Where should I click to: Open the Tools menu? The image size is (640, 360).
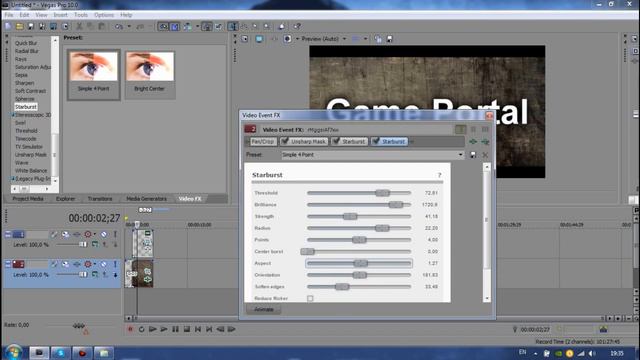[81, 15]
